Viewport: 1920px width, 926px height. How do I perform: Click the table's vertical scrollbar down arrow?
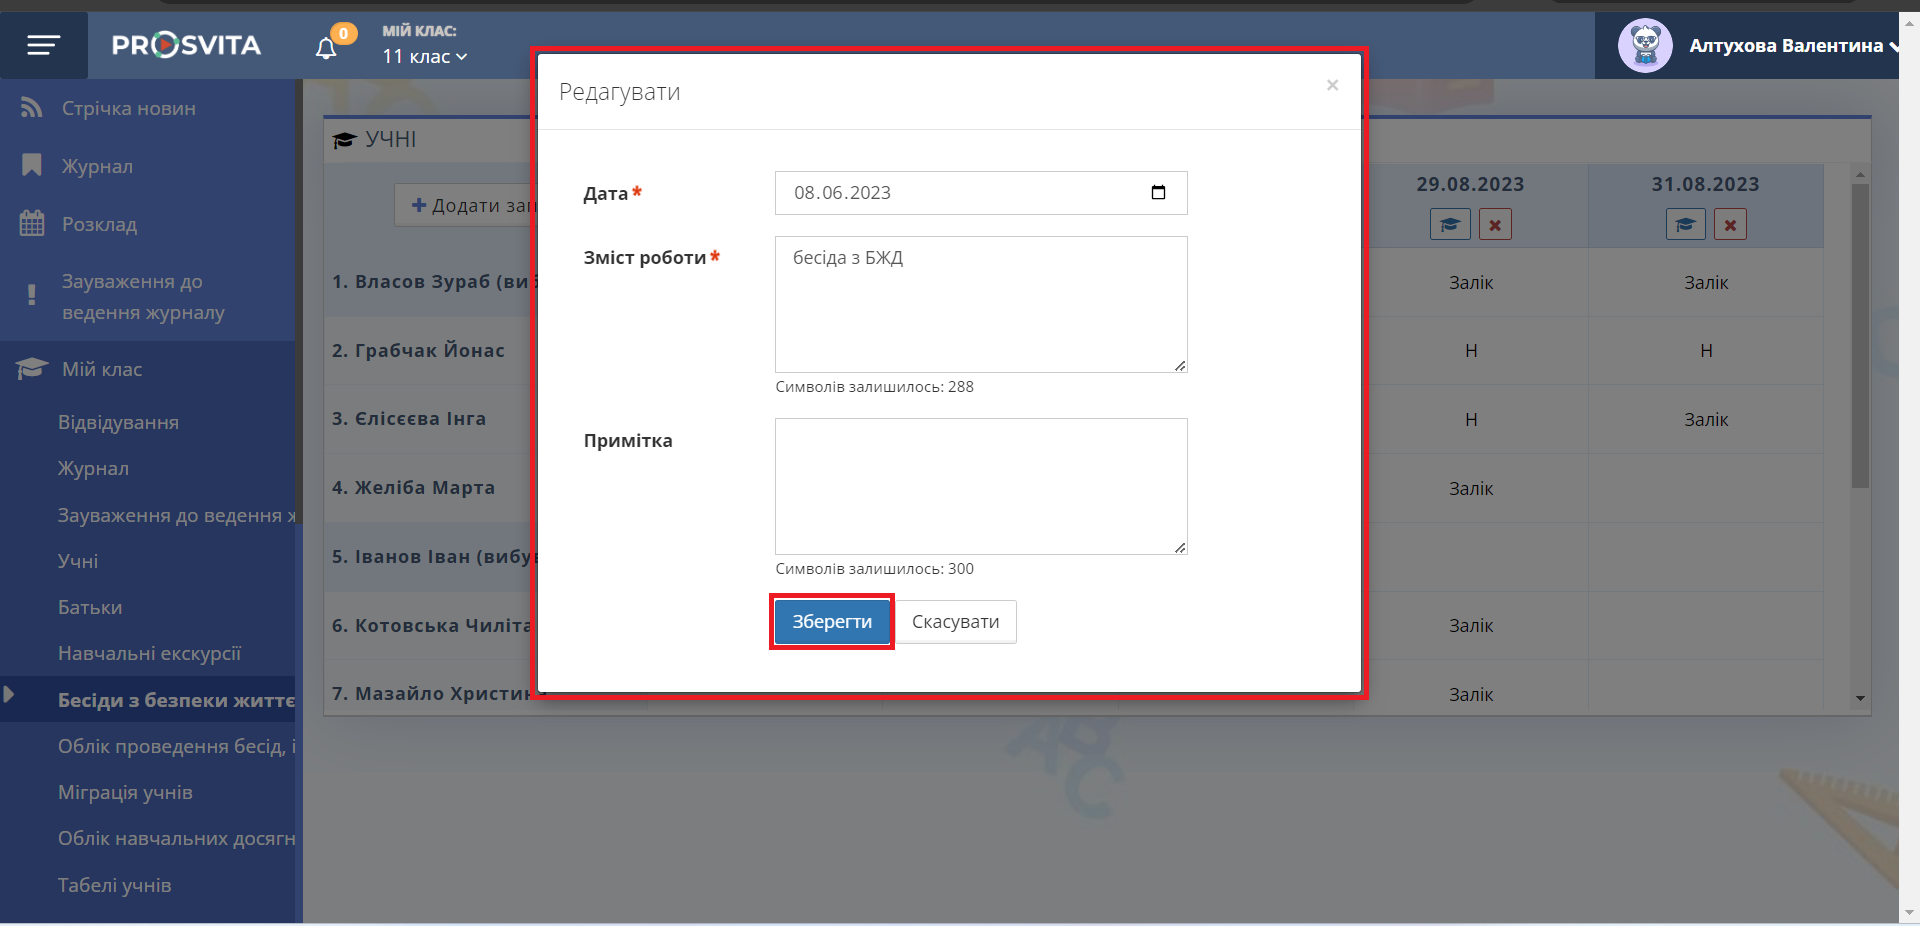pos(1860,698)
